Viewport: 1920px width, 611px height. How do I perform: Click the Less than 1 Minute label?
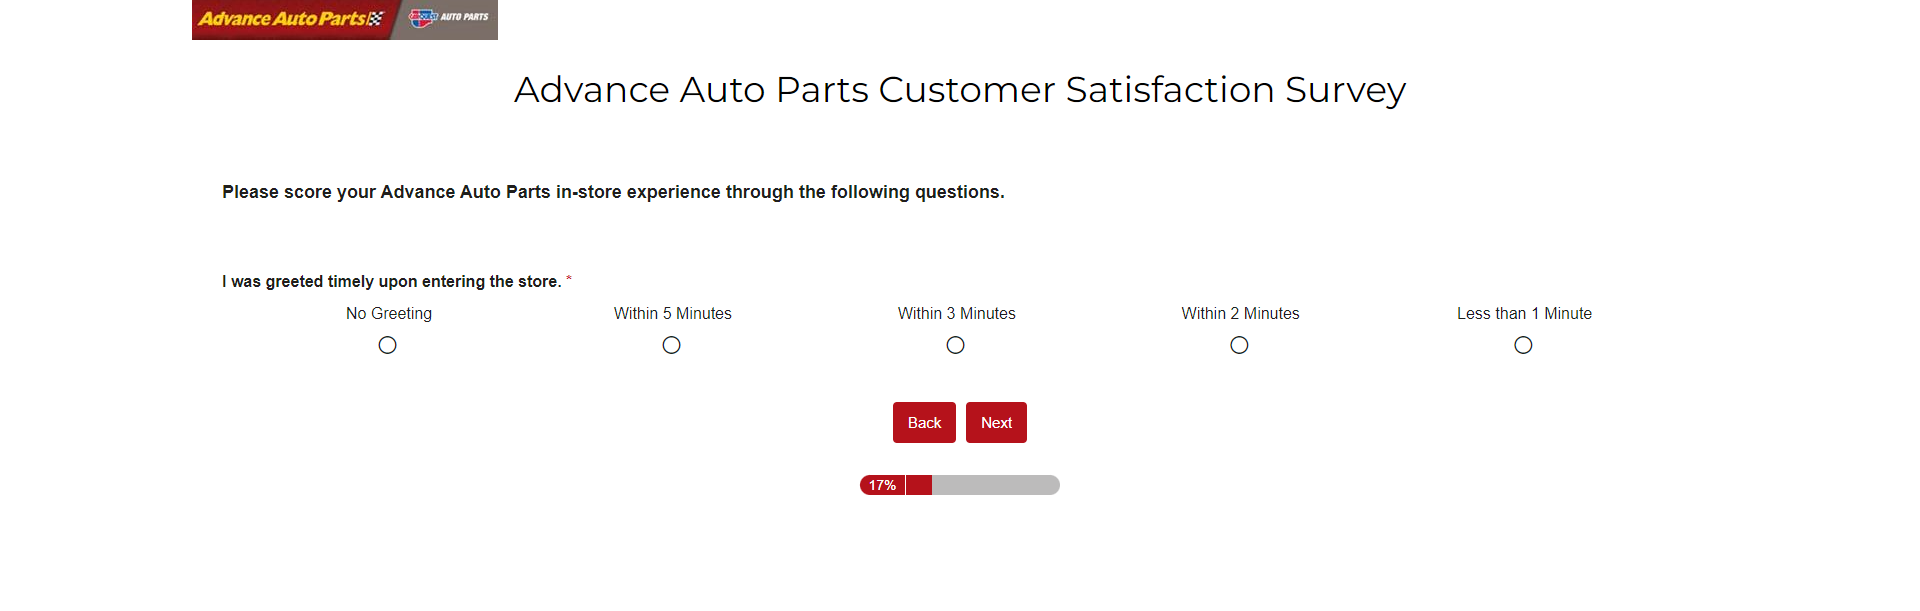coord(1525,314)
